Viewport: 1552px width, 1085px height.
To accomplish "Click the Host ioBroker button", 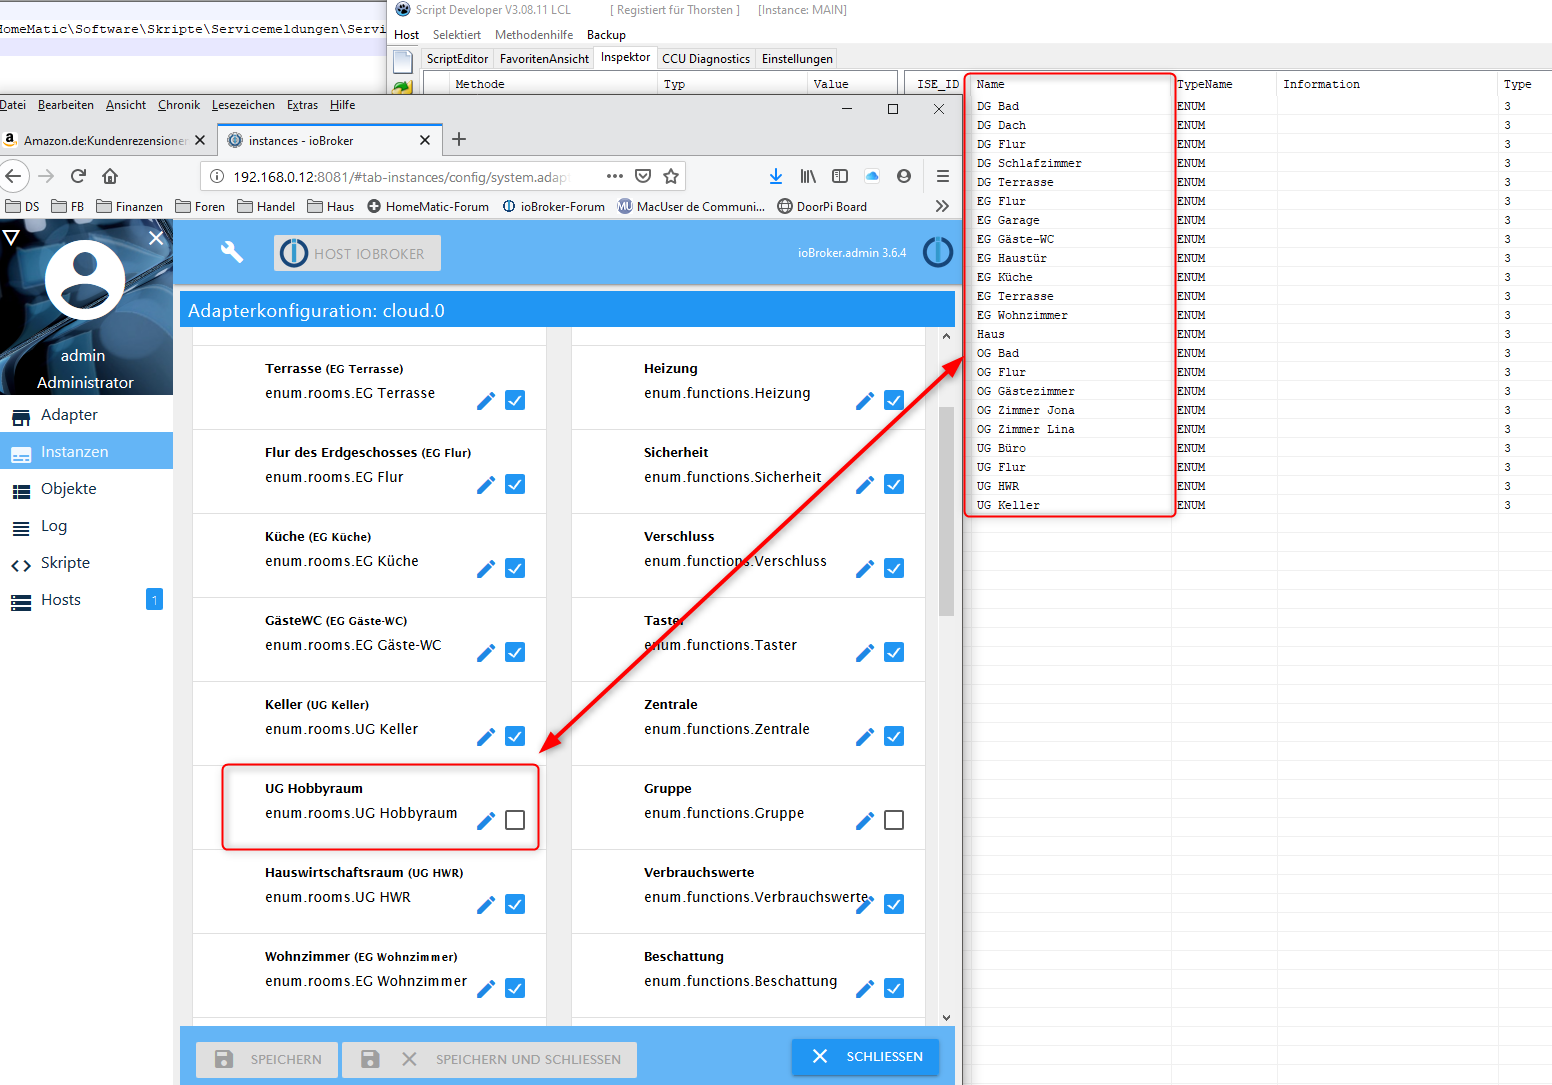I will pyautogui.click(x=357, y=253).
